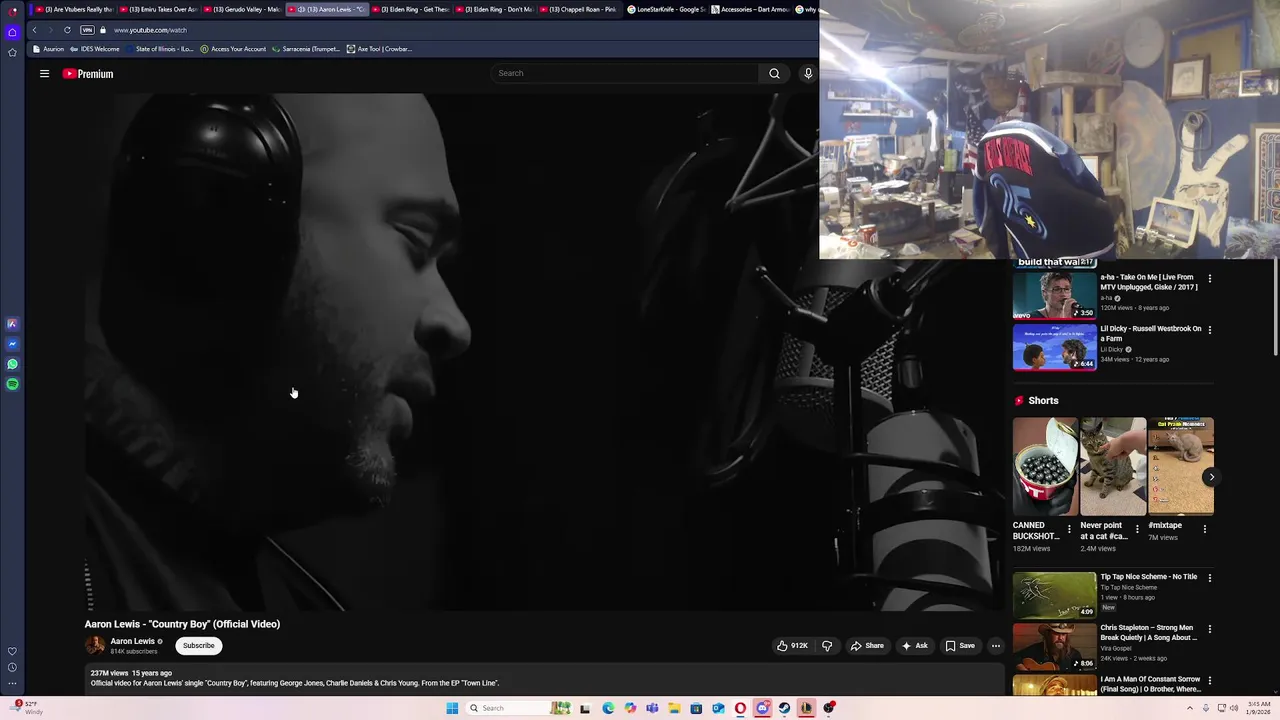Open Access Your Account bookmark

(233, 49)
